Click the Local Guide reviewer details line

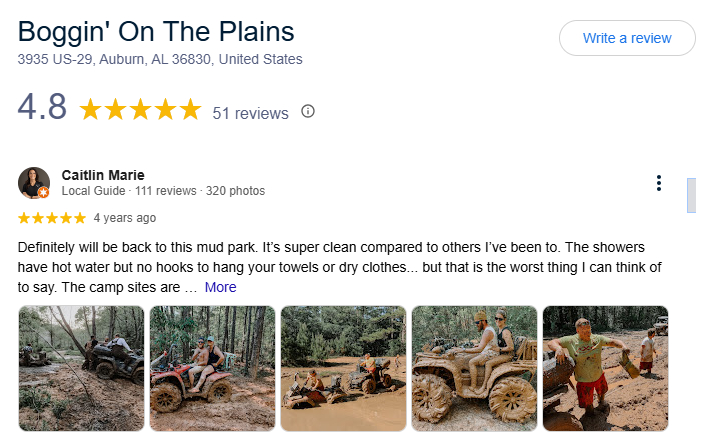(163, 190)
